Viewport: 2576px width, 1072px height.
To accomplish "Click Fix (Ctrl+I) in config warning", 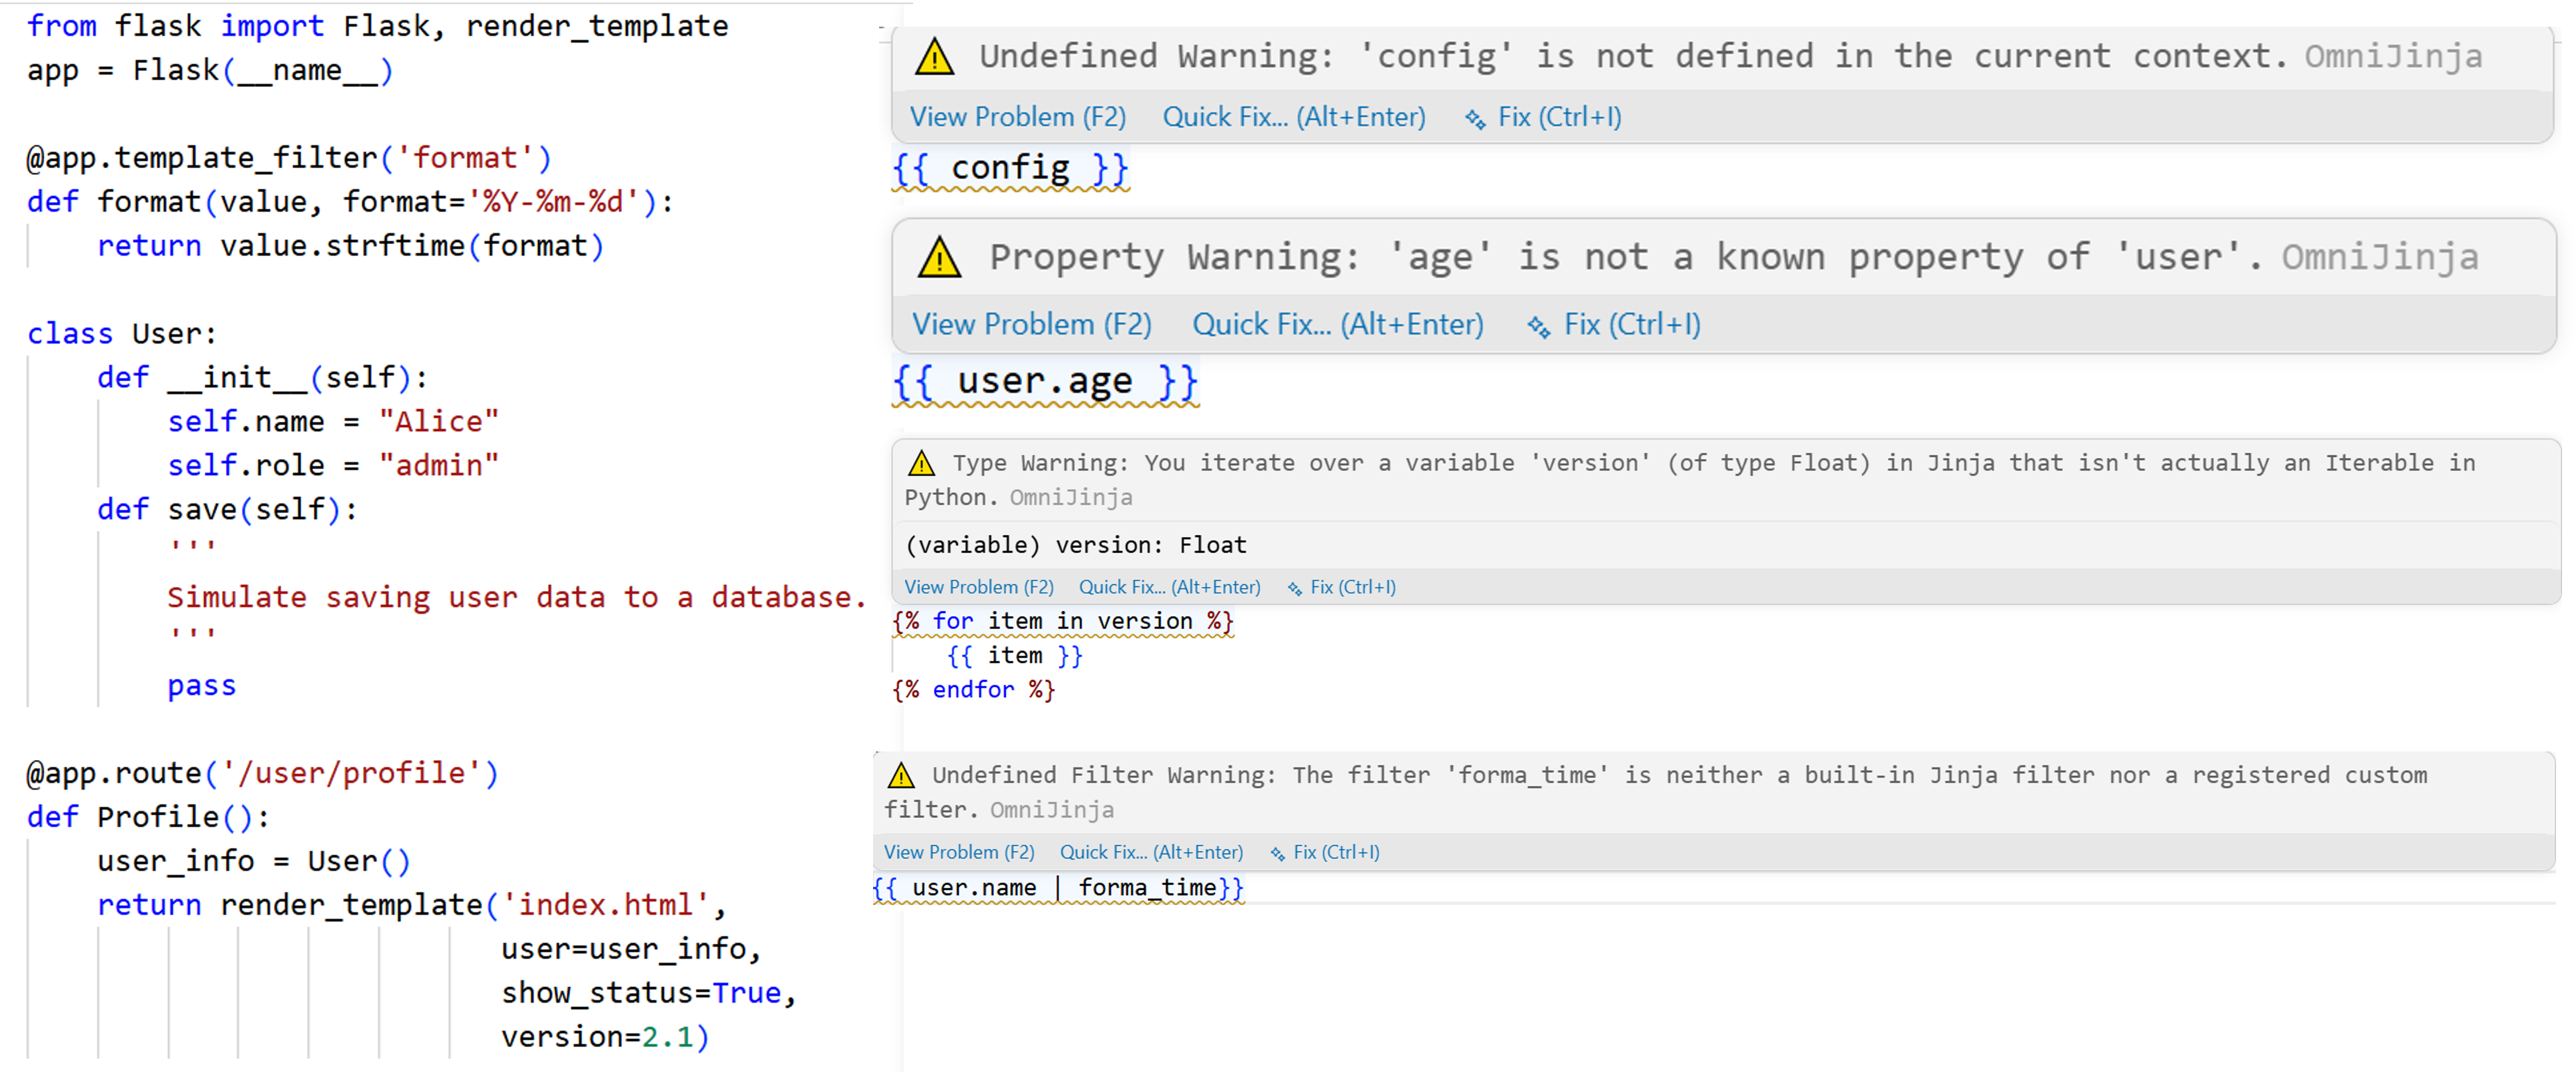I will pyautogui.click(x=1559, y=117).
